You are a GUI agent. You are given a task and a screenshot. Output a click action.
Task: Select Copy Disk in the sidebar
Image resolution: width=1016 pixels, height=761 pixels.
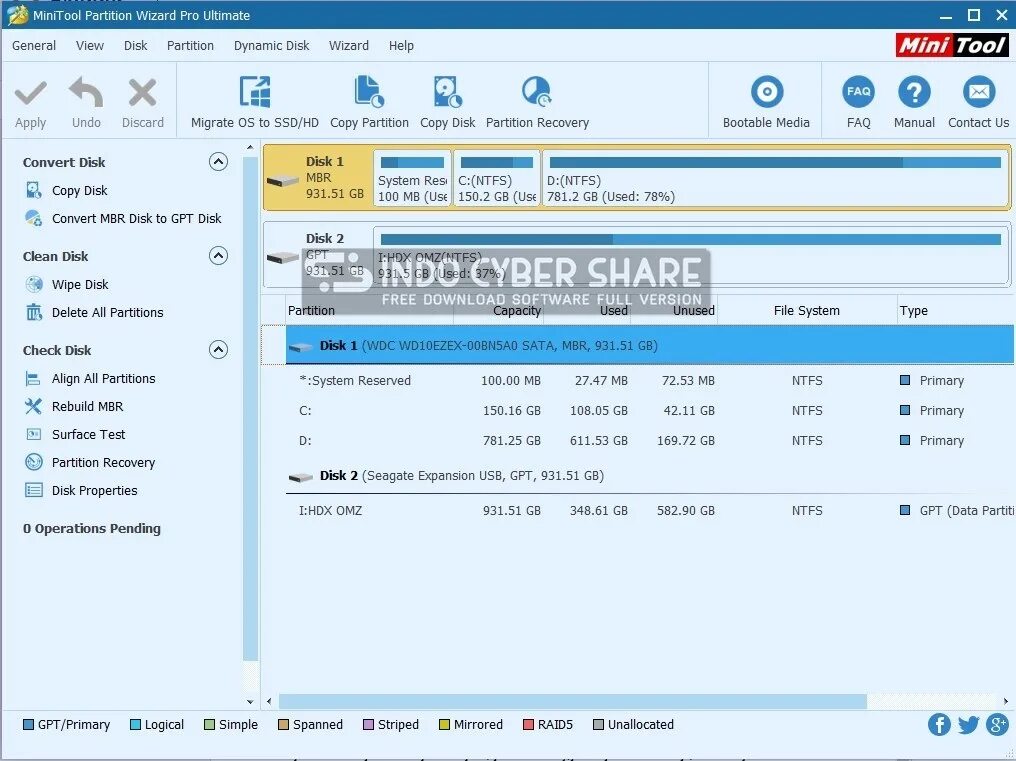(x=80, y=191)
